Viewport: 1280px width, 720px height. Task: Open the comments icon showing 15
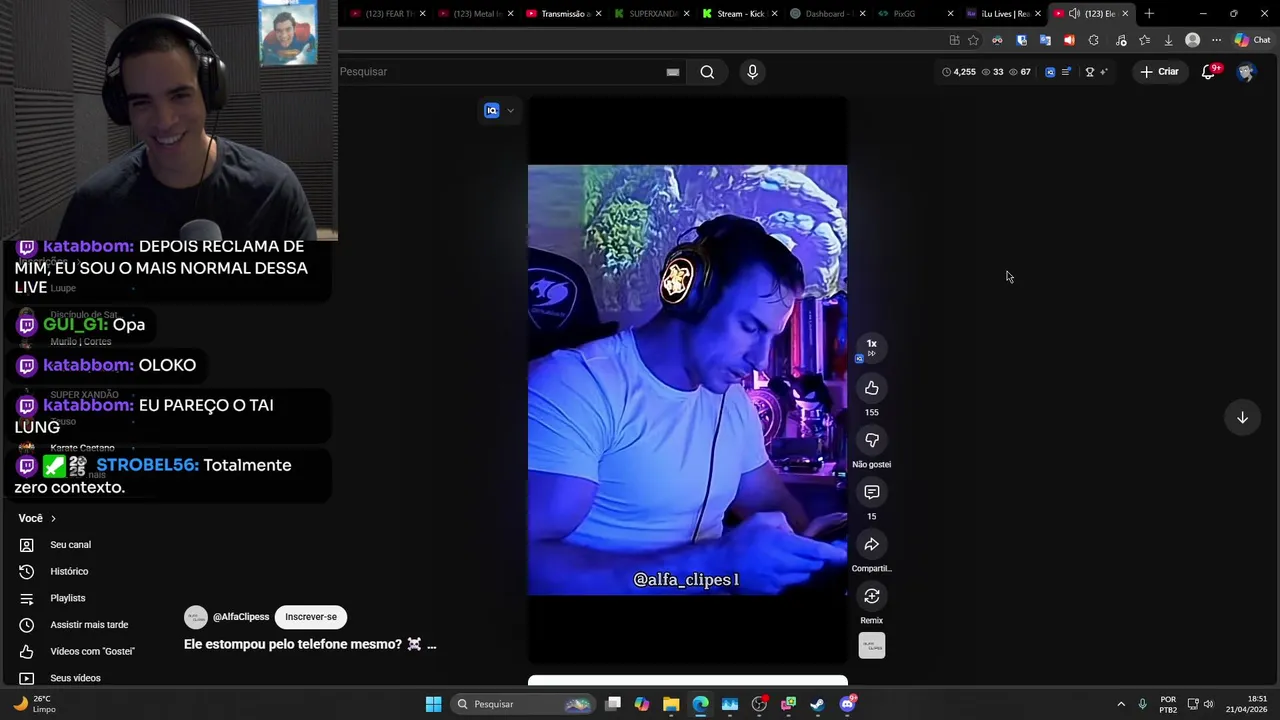click(871, 492)
